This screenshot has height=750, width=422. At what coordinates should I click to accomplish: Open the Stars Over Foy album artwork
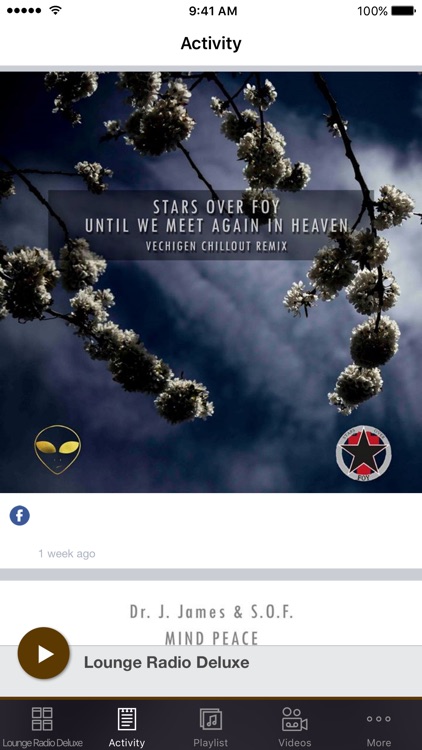click(x=211, y=282)
